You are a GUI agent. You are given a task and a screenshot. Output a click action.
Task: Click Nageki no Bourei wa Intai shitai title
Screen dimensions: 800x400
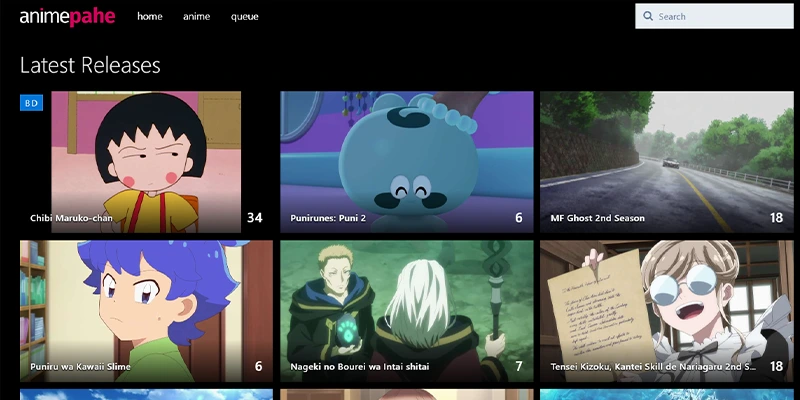(360, 367)
